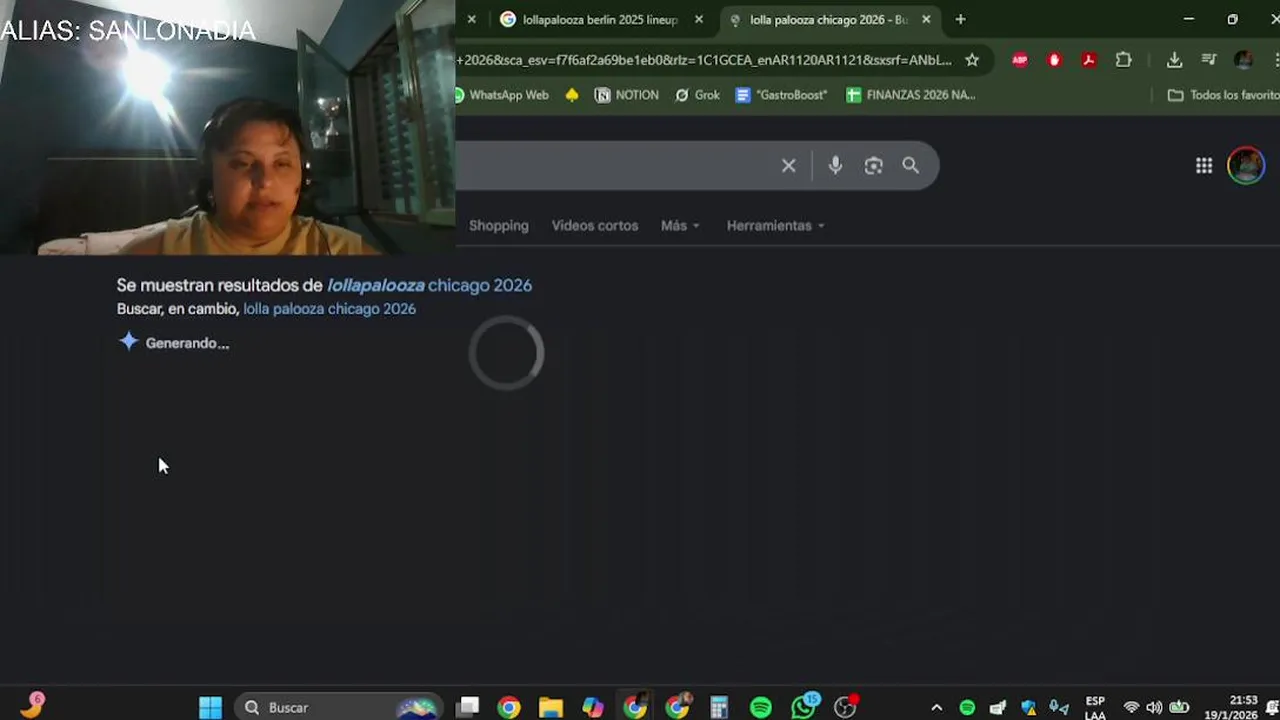Open the ESP LAA language switcher
The image size is (1280, 720).
(x=1095, y=707)
